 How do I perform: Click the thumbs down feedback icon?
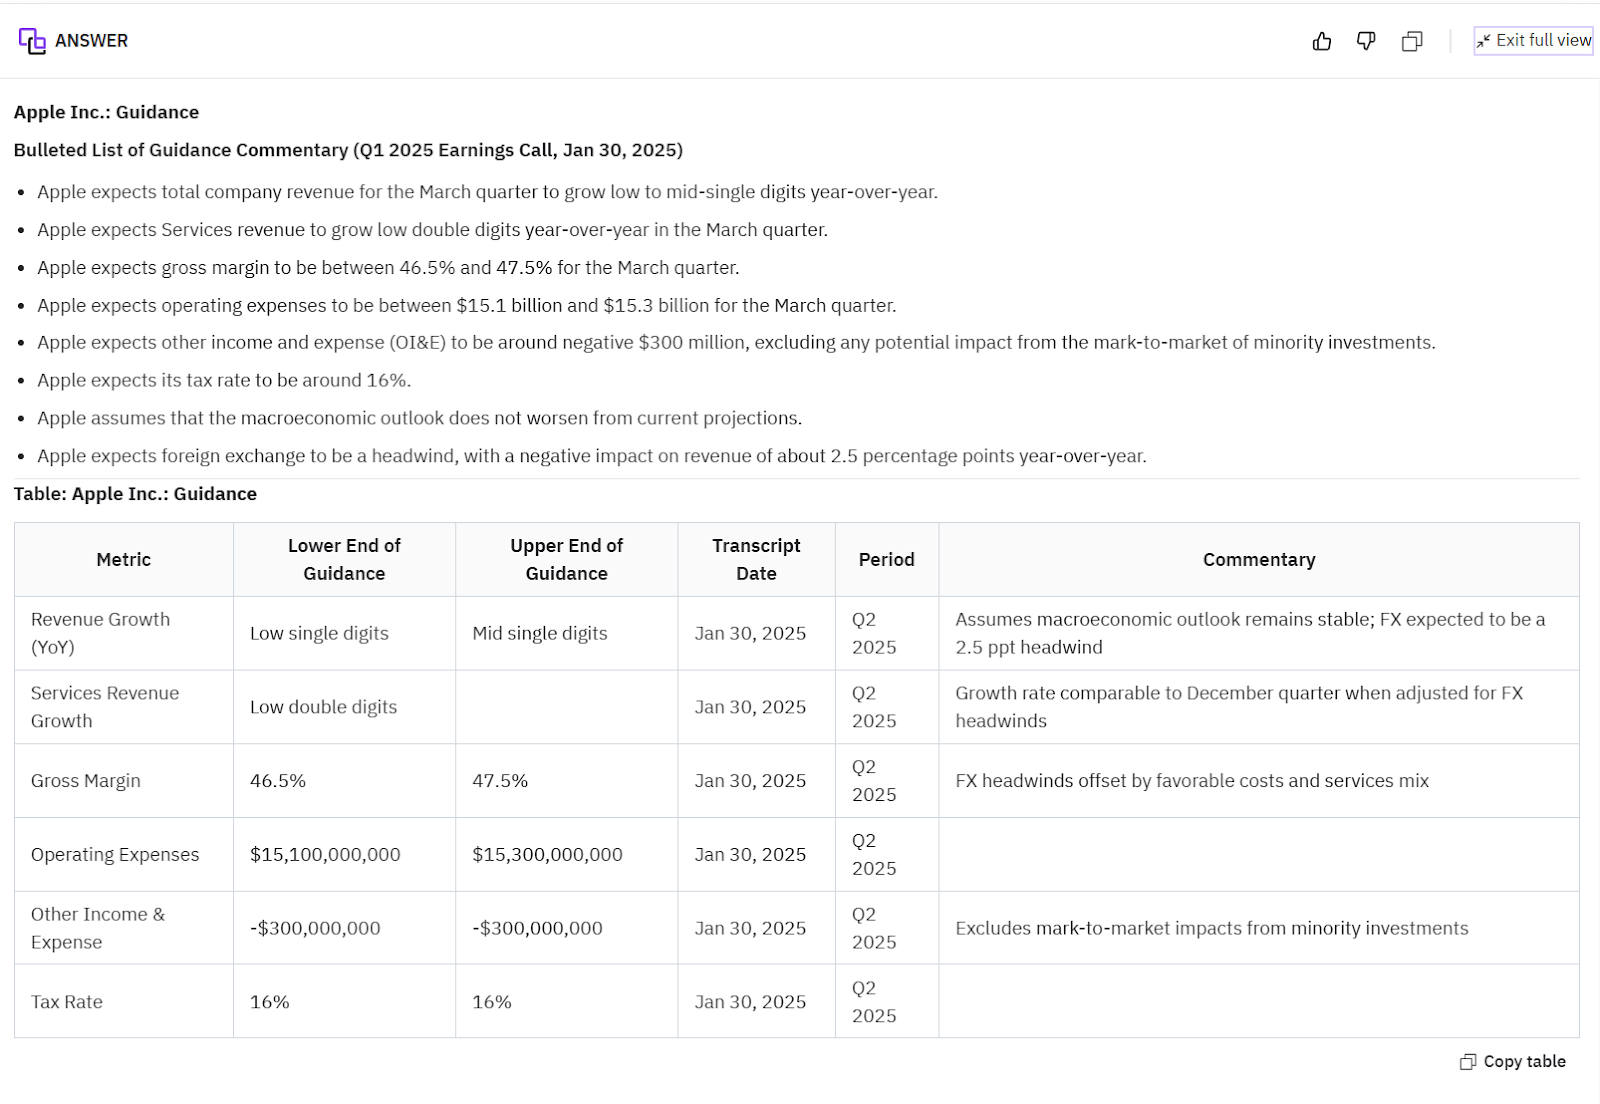1365,41
